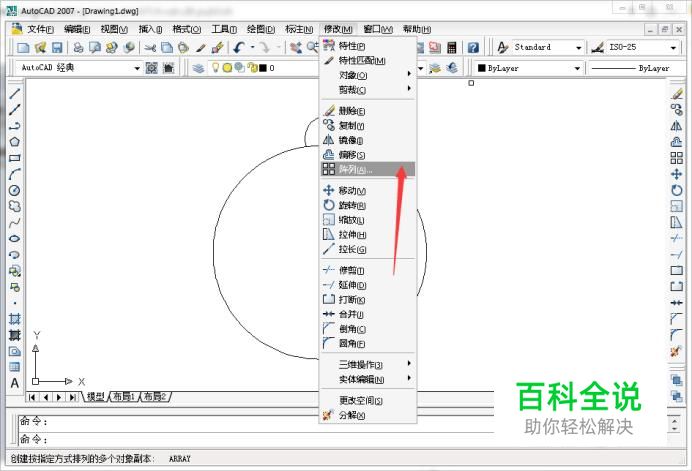Screen dimensions: 692x471
Task: Click the Help question mark icon
Action: [x=473, y=47]
